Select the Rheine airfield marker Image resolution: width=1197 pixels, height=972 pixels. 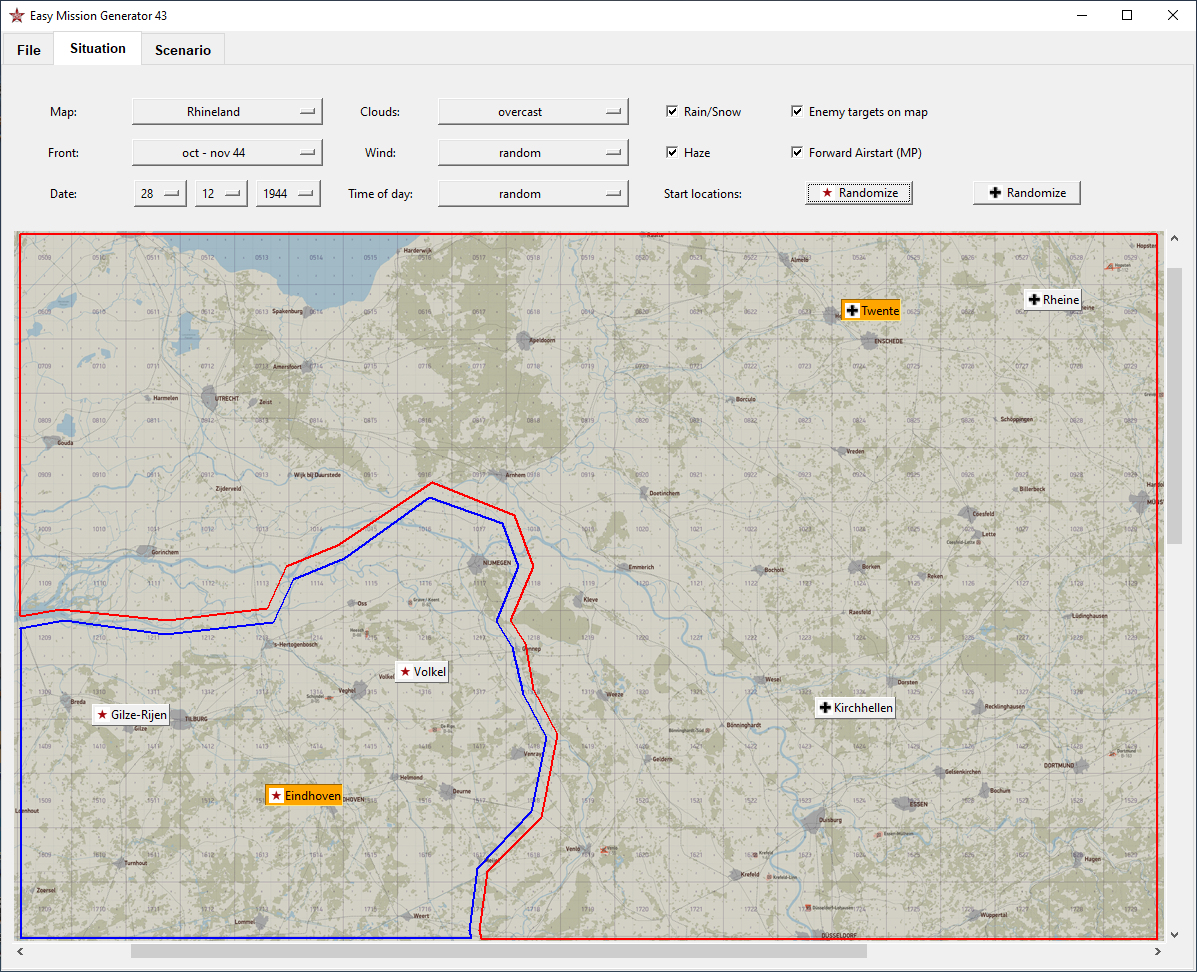pyautogui.click(x=1052, y=300)
